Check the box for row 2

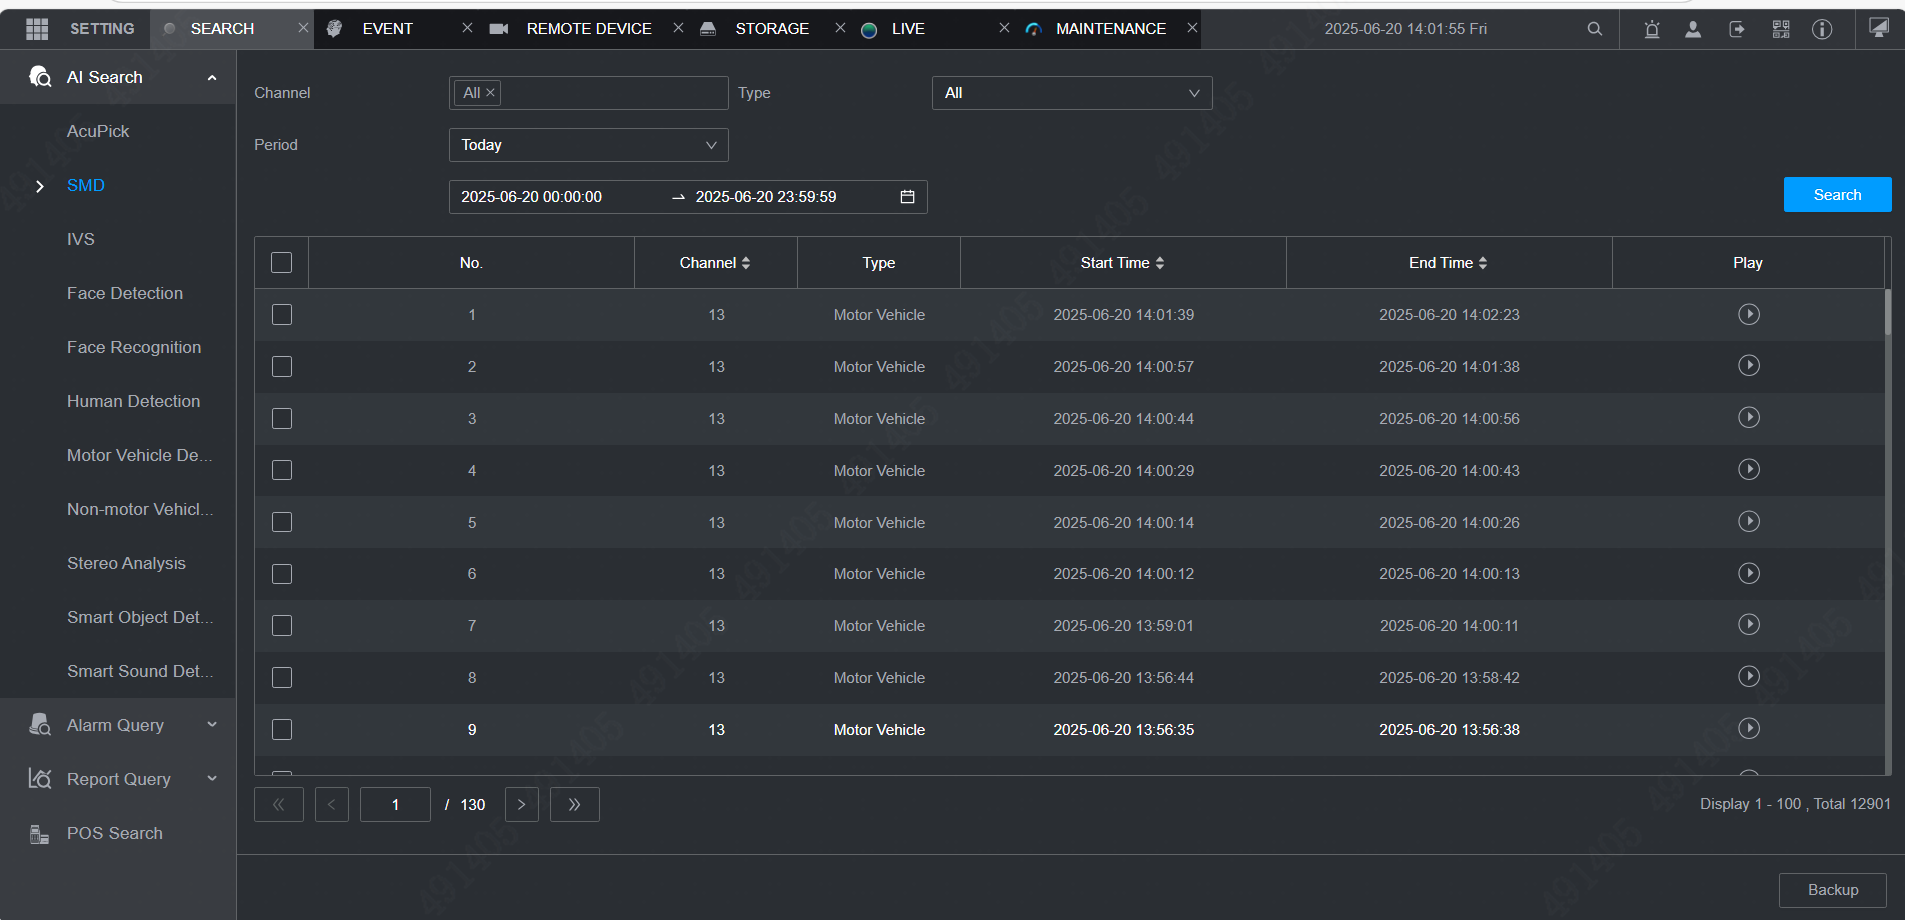[282, 367]
